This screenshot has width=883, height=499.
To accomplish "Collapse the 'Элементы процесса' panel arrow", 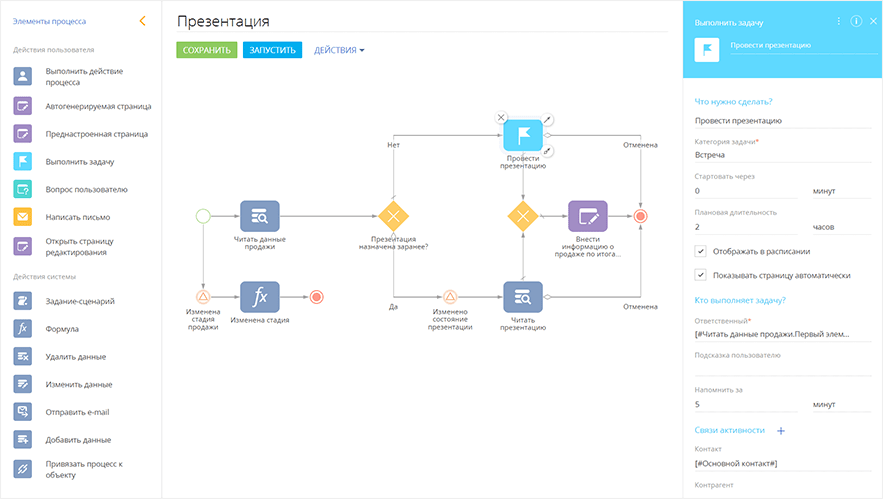I will (x=142, y=21).
